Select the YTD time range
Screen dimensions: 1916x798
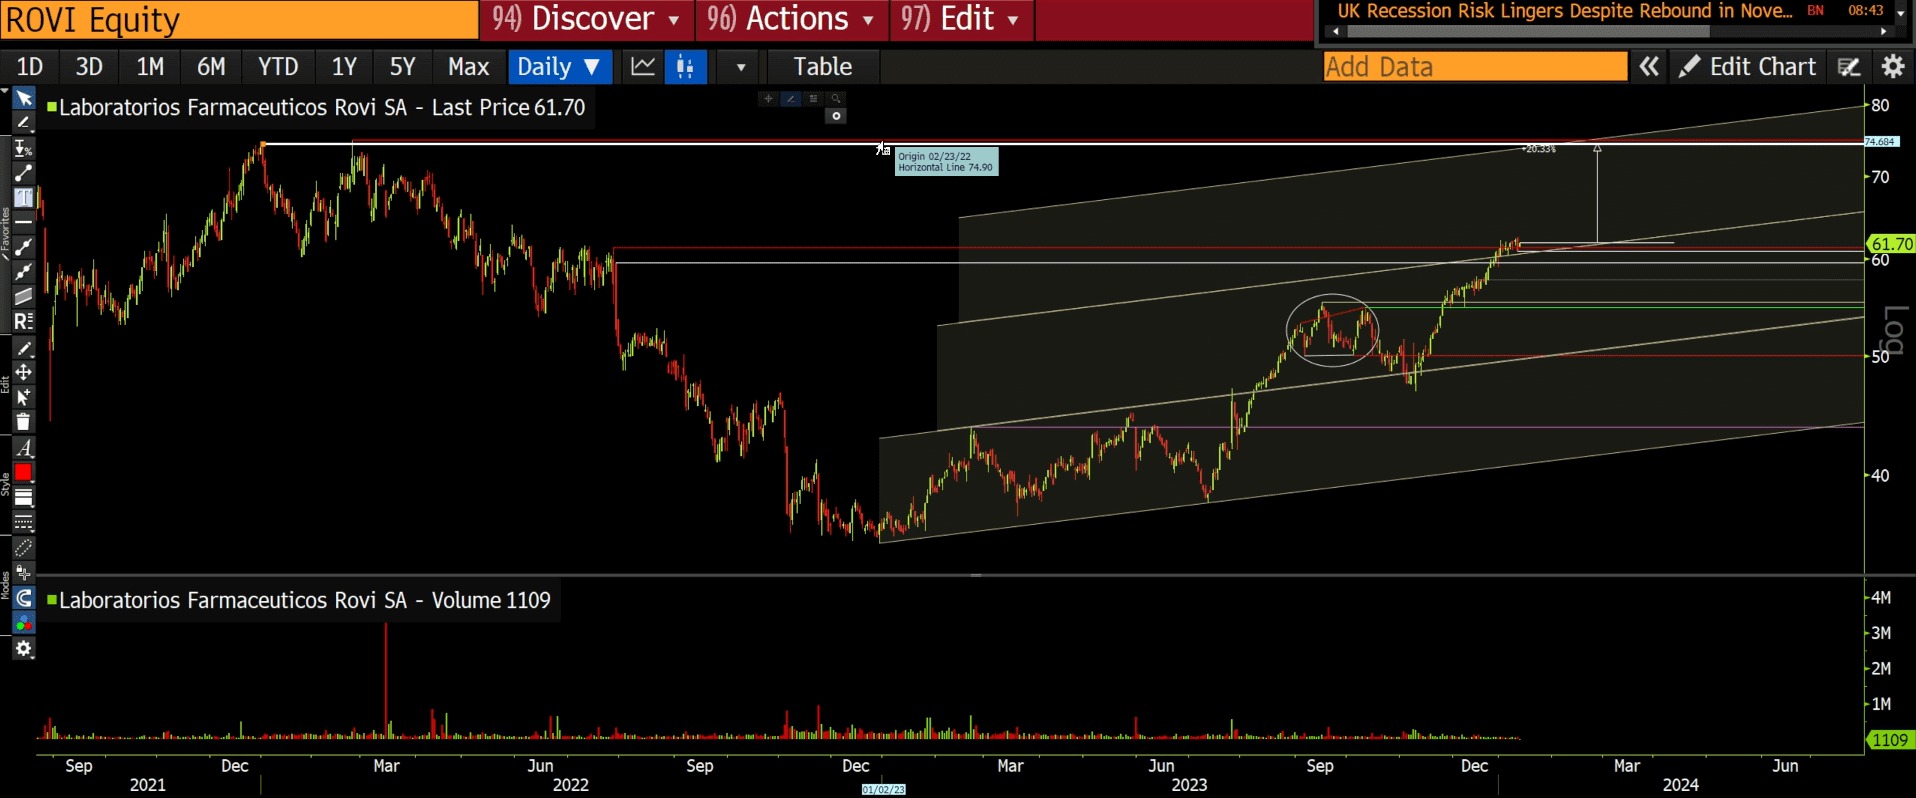click(278, 67)
